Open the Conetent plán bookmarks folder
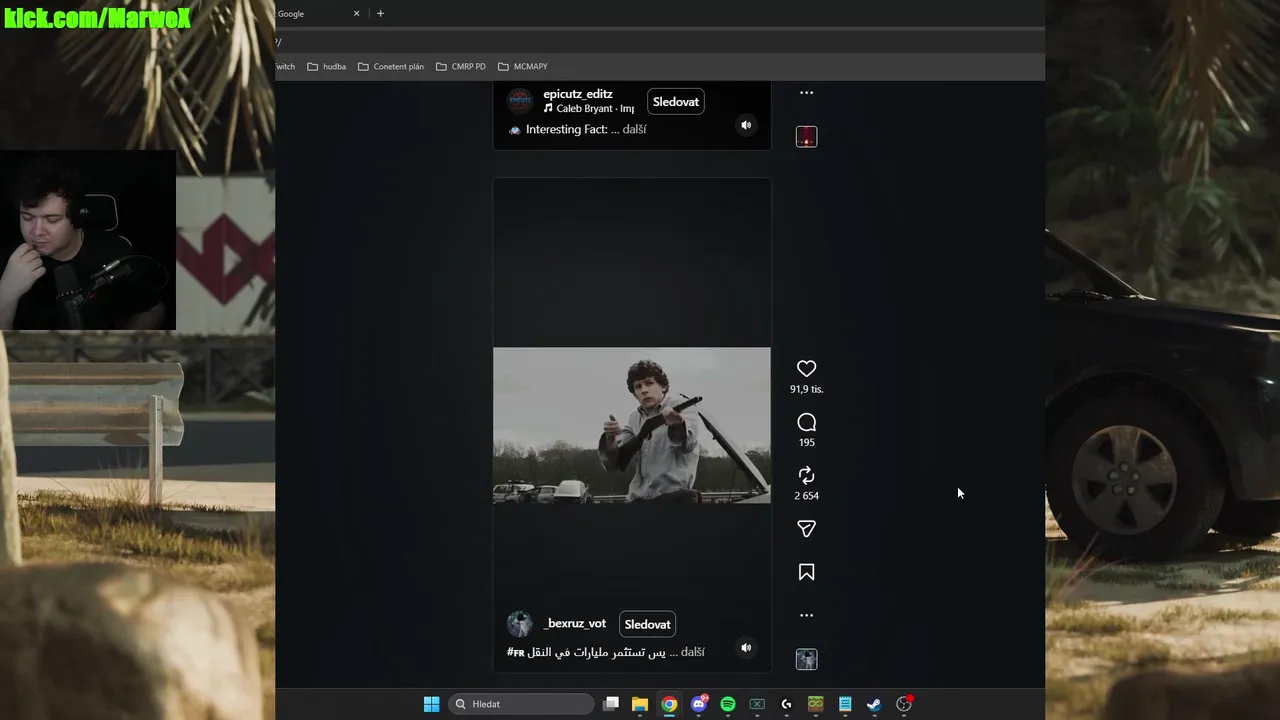The image size is (1280, 720). point(390,67)
